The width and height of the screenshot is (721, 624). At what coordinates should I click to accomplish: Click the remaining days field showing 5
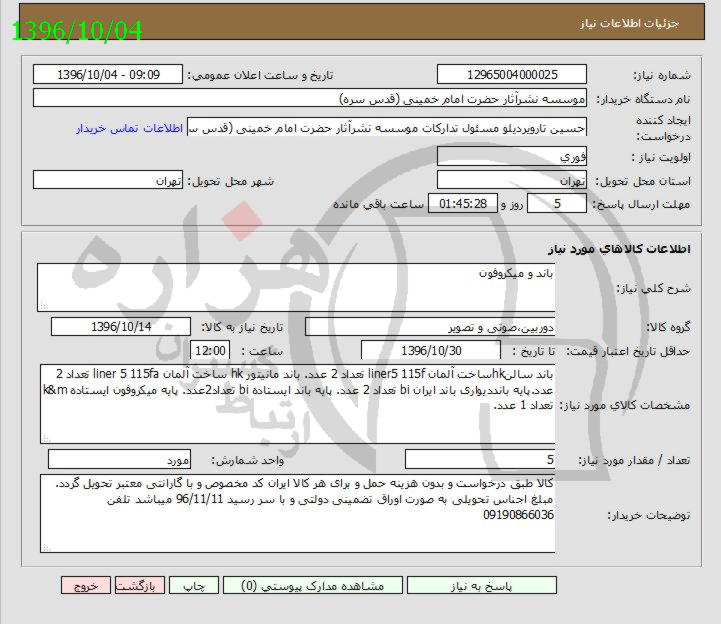point(557,203)
